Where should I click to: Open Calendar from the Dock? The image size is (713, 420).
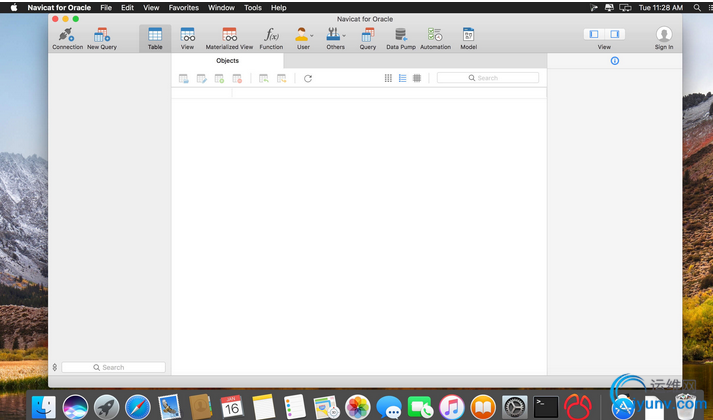tap(232, 406)
